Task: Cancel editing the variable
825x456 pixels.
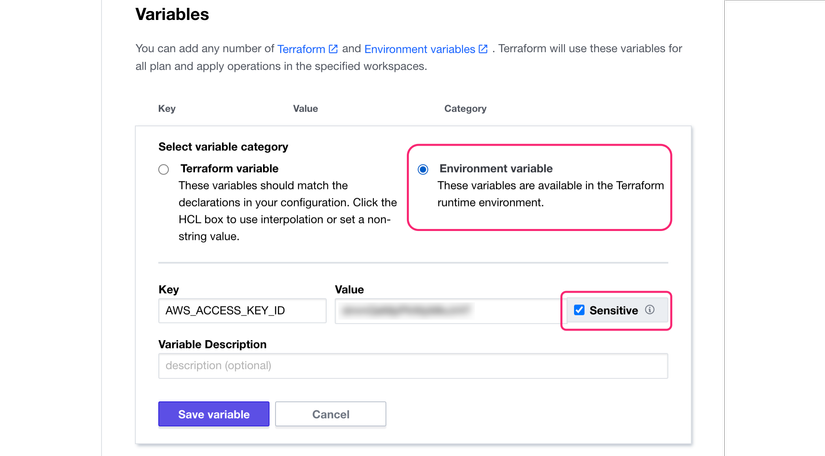Action: pyautogui.click(x=330, y=414)
